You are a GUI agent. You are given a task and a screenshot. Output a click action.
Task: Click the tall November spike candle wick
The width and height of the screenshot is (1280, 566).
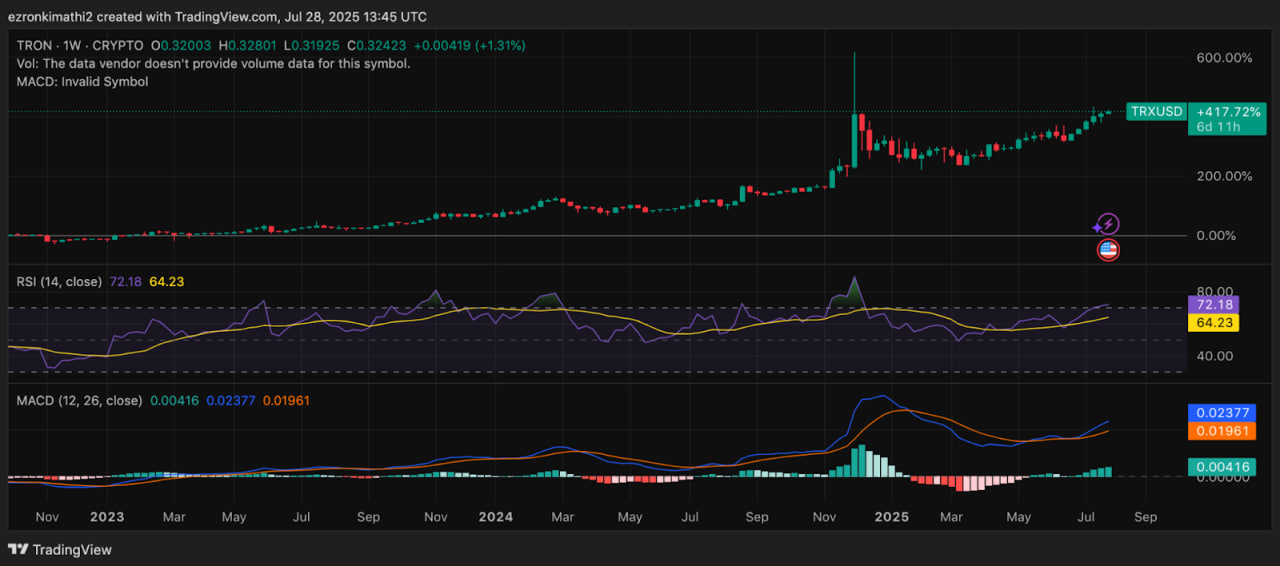click(x=855, y=80)
